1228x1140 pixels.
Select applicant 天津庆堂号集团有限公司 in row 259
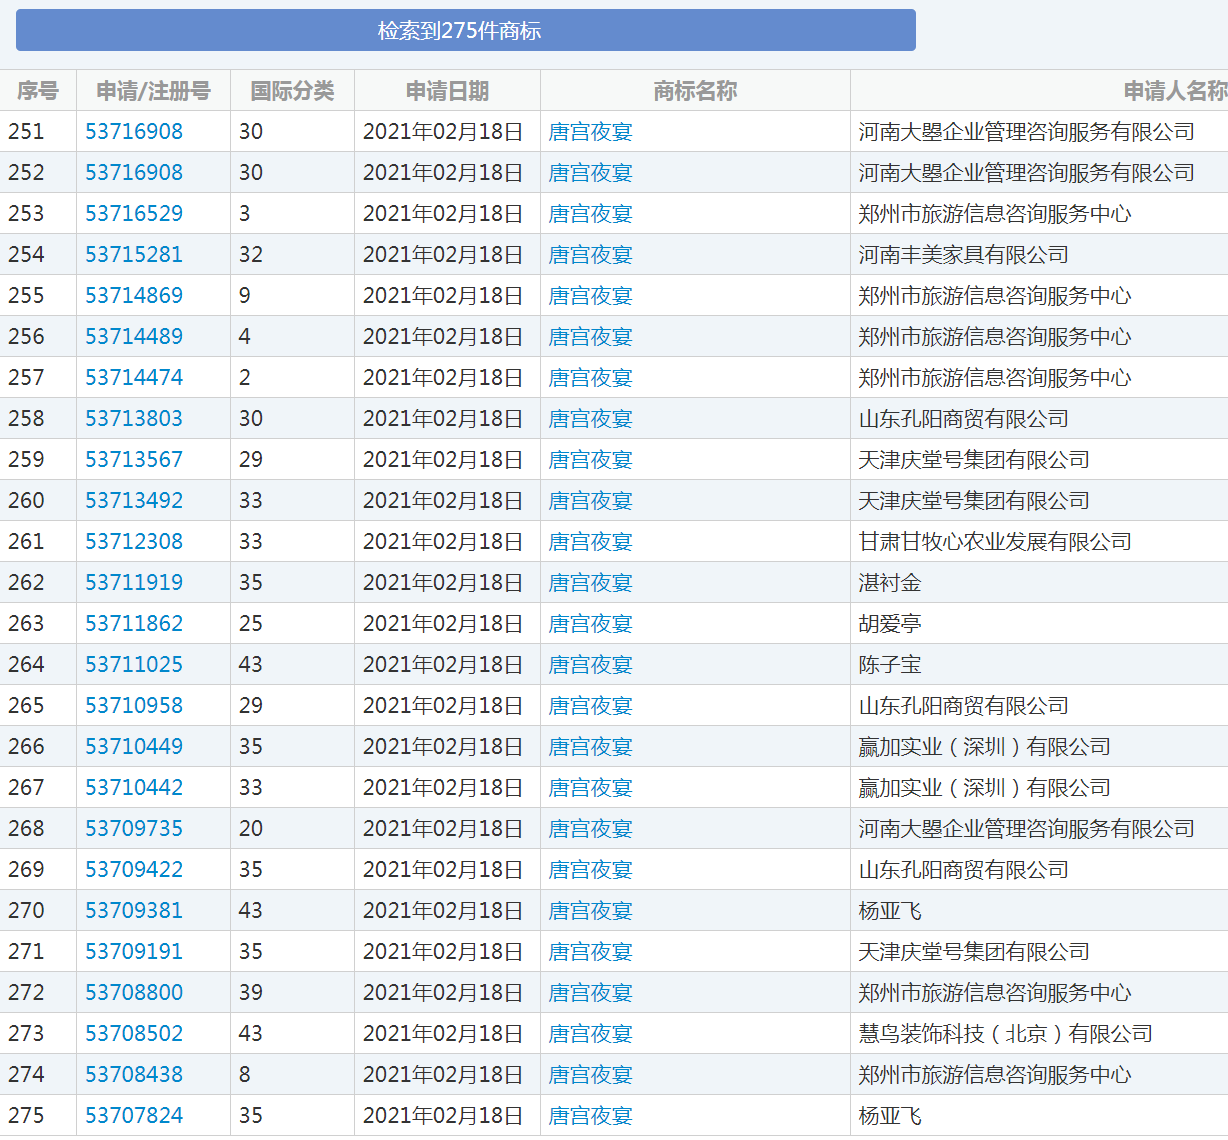(x=974, y=459)
